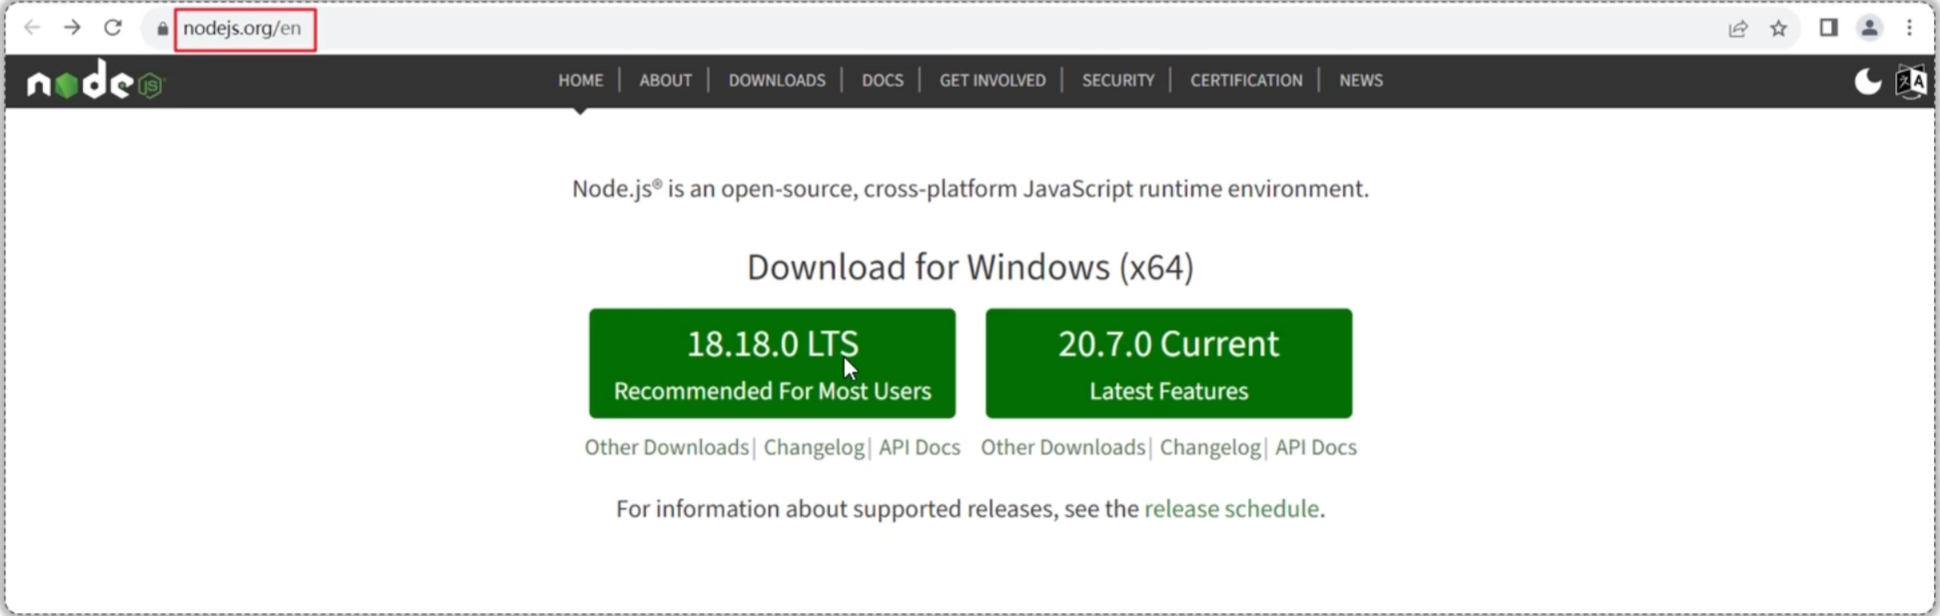Open Other Downloads under Current
Viewport: 1940px width, 616px height.
1063,448
